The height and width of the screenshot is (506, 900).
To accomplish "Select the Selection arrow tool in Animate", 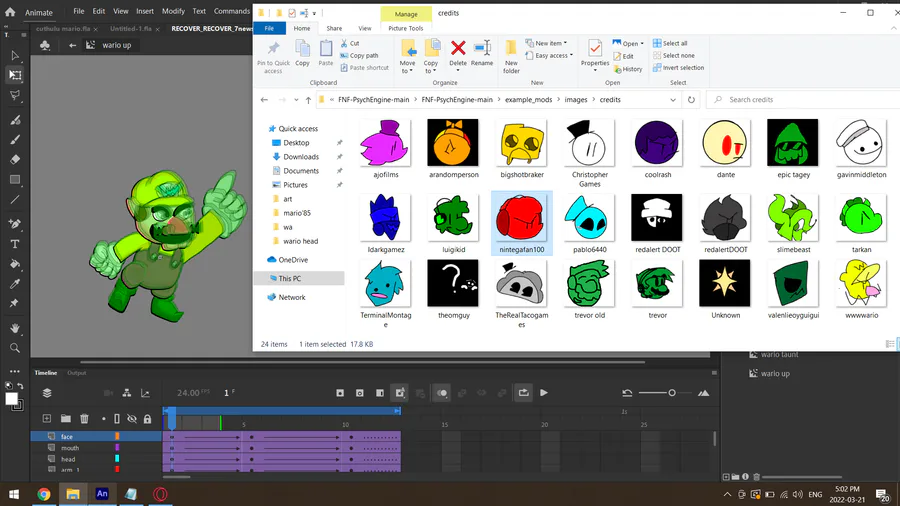I will point(15,56).
